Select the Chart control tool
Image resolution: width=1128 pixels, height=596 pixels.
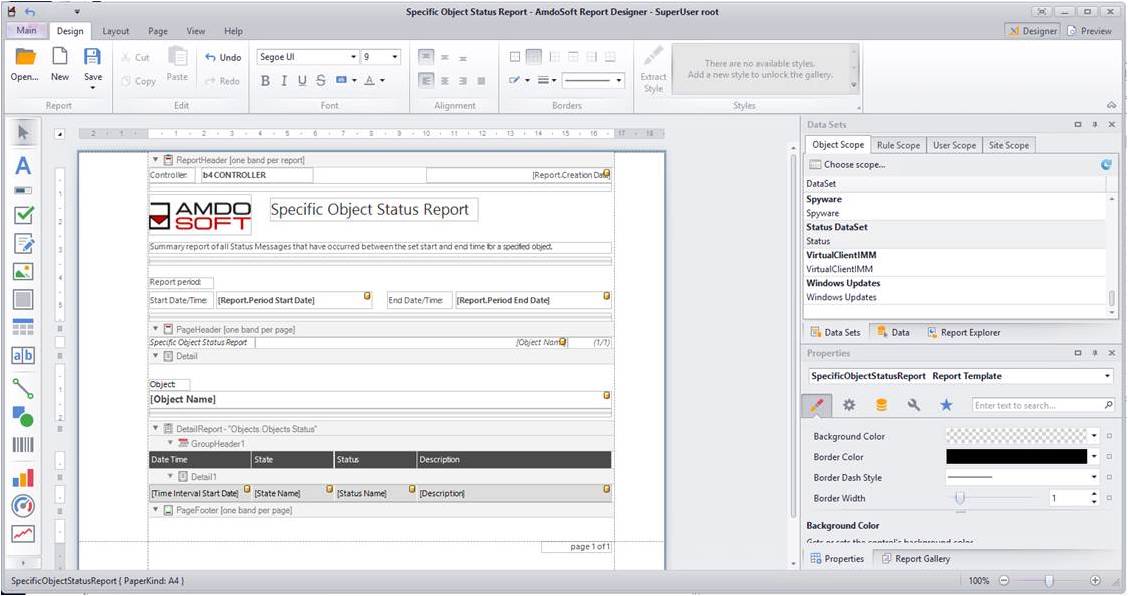click(23, 478)
